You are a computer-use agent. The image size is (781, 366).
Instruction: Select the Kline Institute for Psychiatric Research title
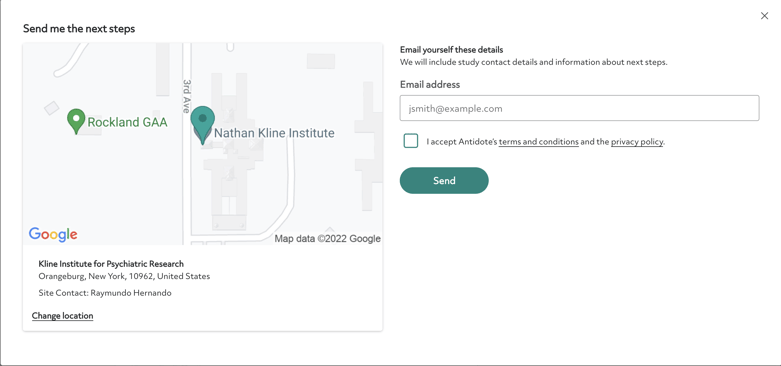coord(111,264)
